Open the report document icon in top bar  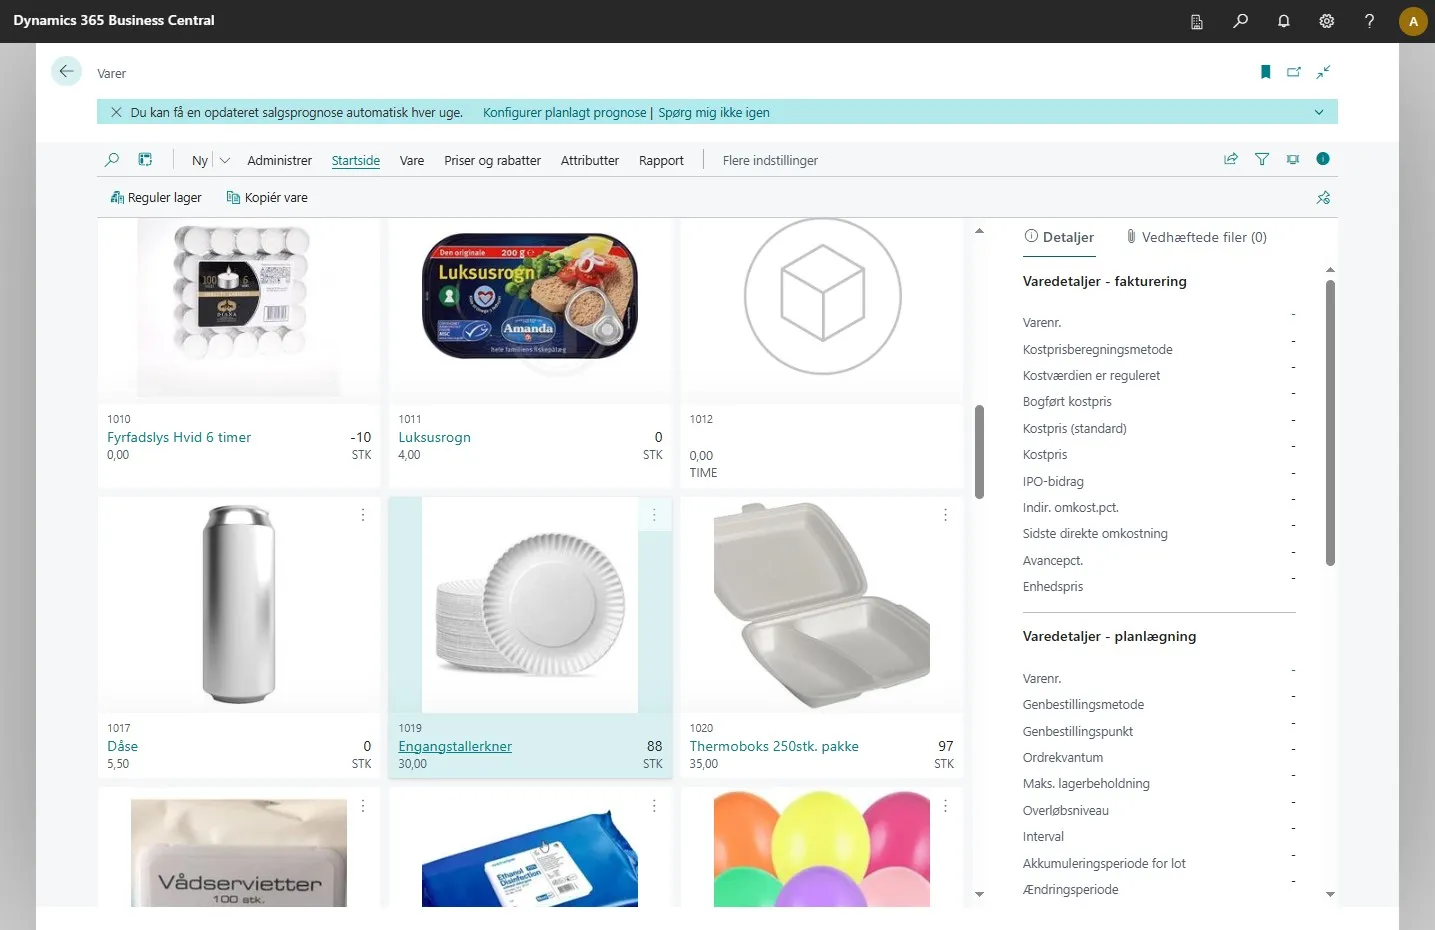click(1197, 21)
